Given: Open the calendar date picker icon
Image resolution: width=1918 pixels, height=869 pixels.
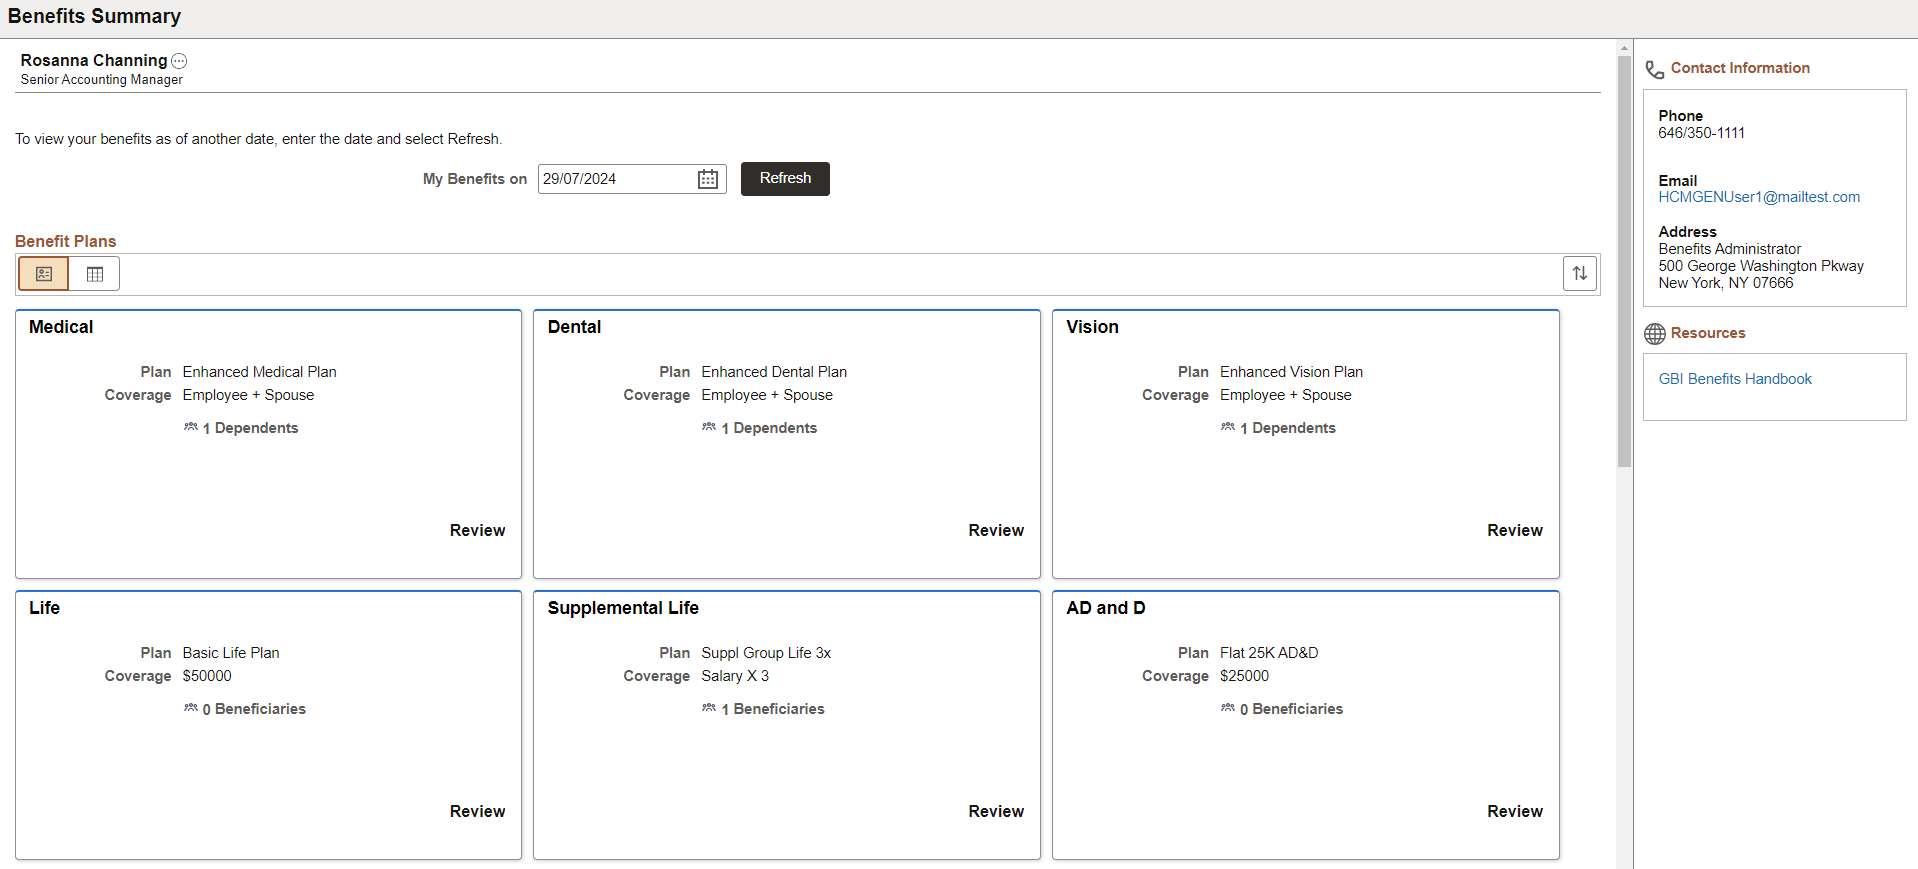Looking at the screenshot, I should (708, 179).
